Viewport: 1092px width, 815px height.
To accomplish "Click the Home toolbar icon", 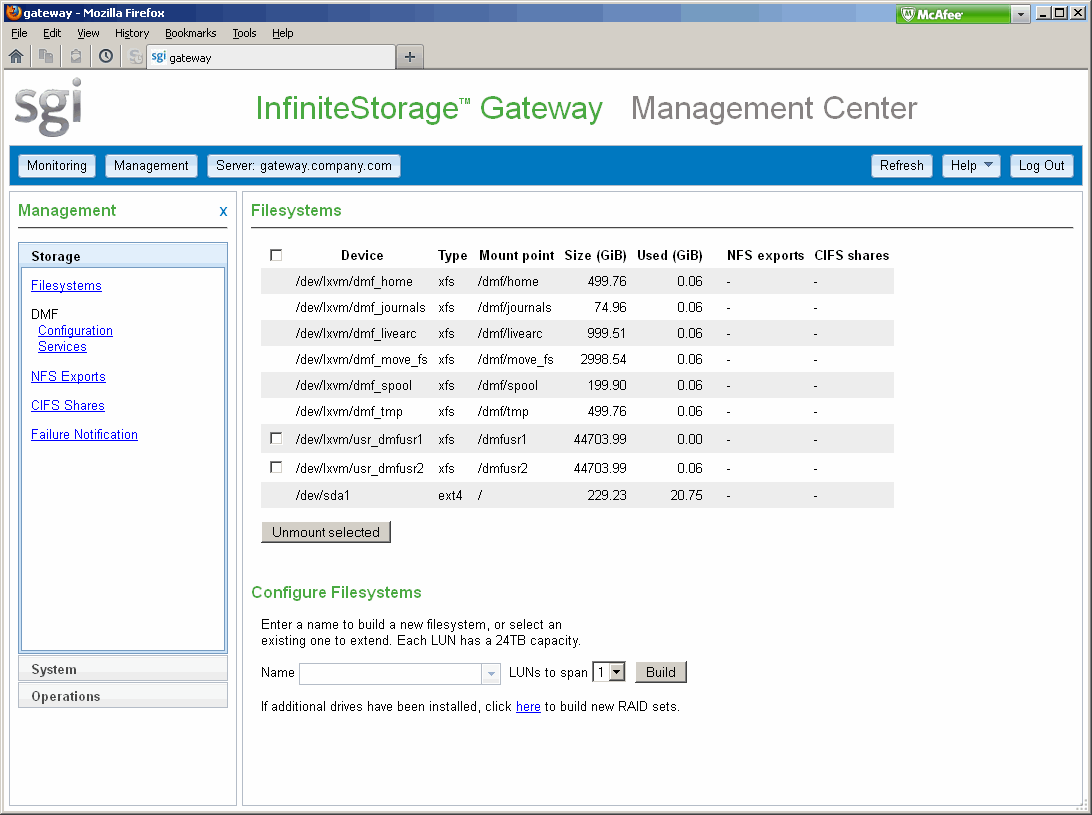I will click(16, 56).
